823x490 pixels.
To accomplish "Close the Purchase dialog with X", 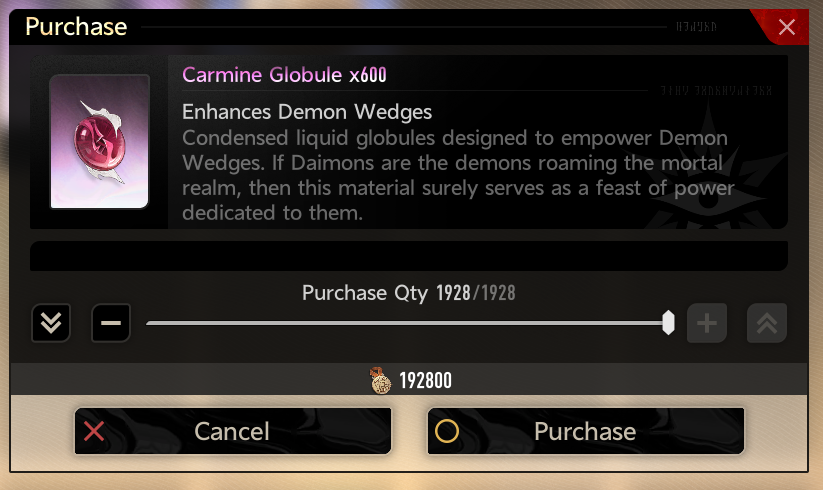I will [786, 27].
